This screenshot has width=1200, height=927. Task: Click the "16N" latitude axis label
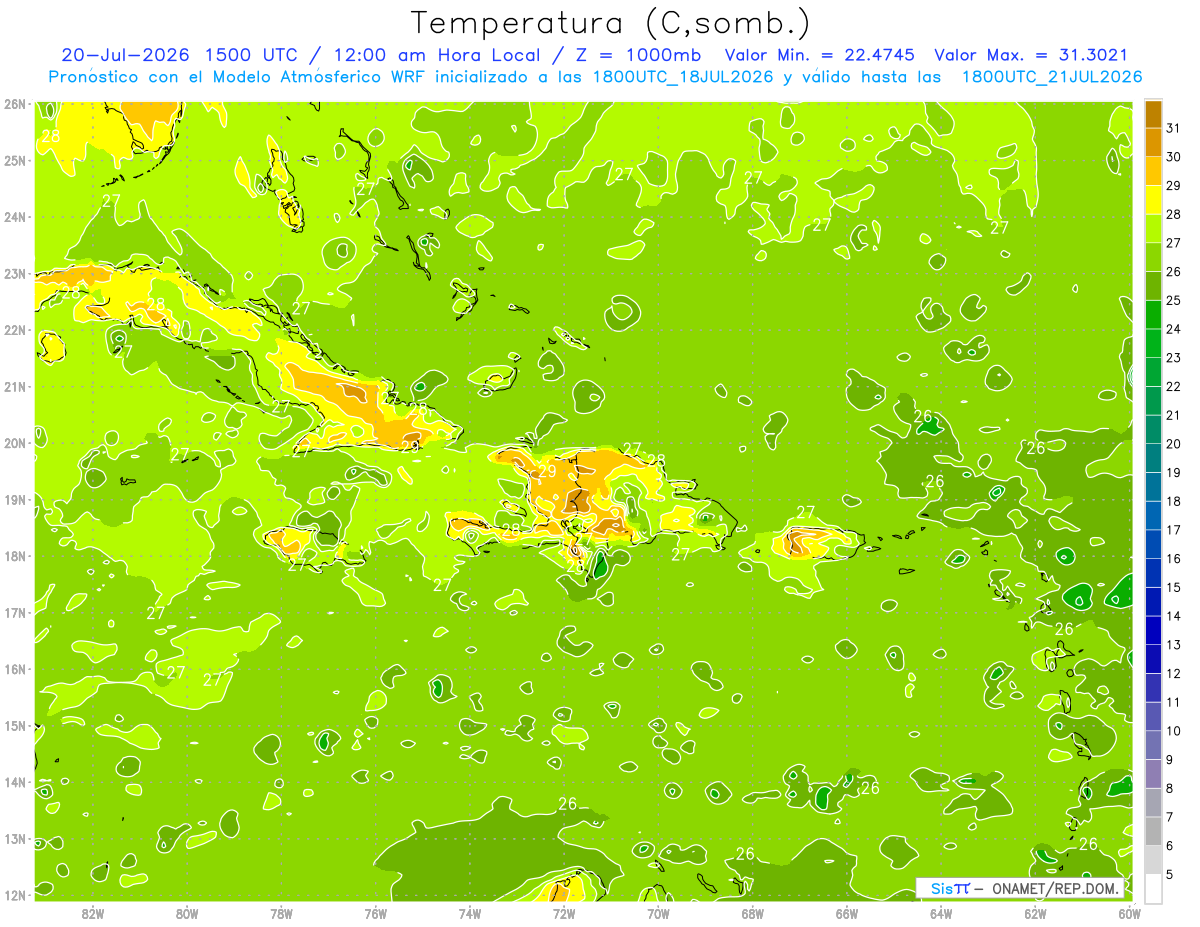[x=14, y=668]
